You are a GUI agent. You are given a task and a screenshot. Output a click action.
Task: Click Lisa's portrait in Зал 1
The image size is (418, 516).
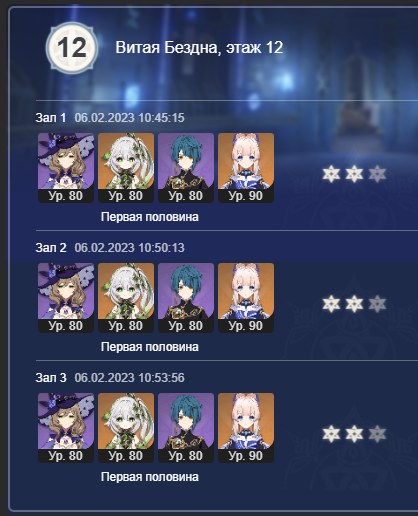pos(66,168)
